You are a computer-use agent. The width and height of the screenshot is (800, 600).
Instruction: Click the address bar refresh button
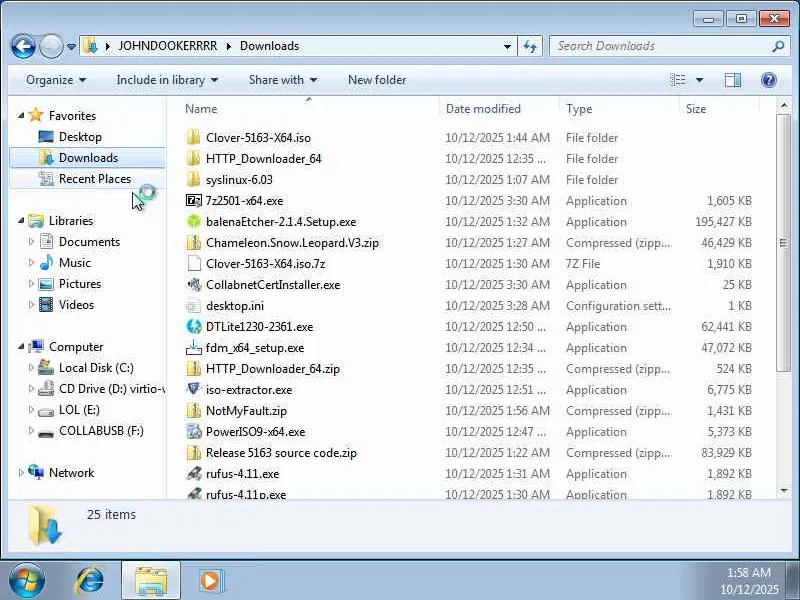pyautogui.click(x=530, y=46)
